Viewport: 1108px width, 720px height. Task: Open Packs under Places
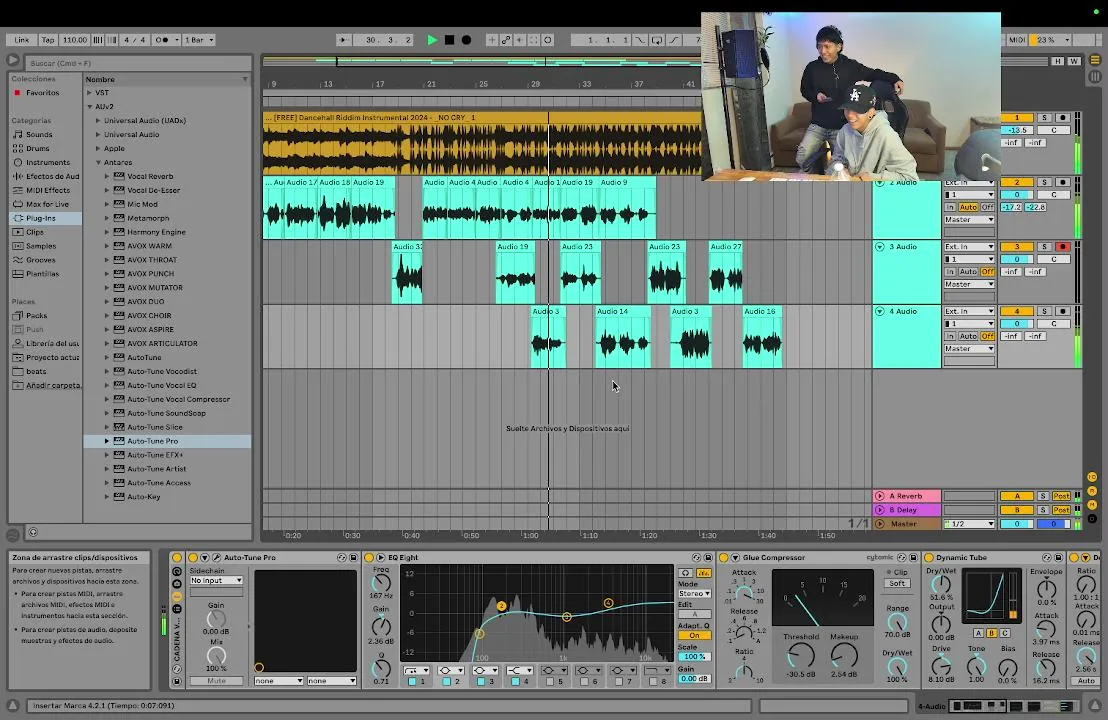(x=36, y=316)
